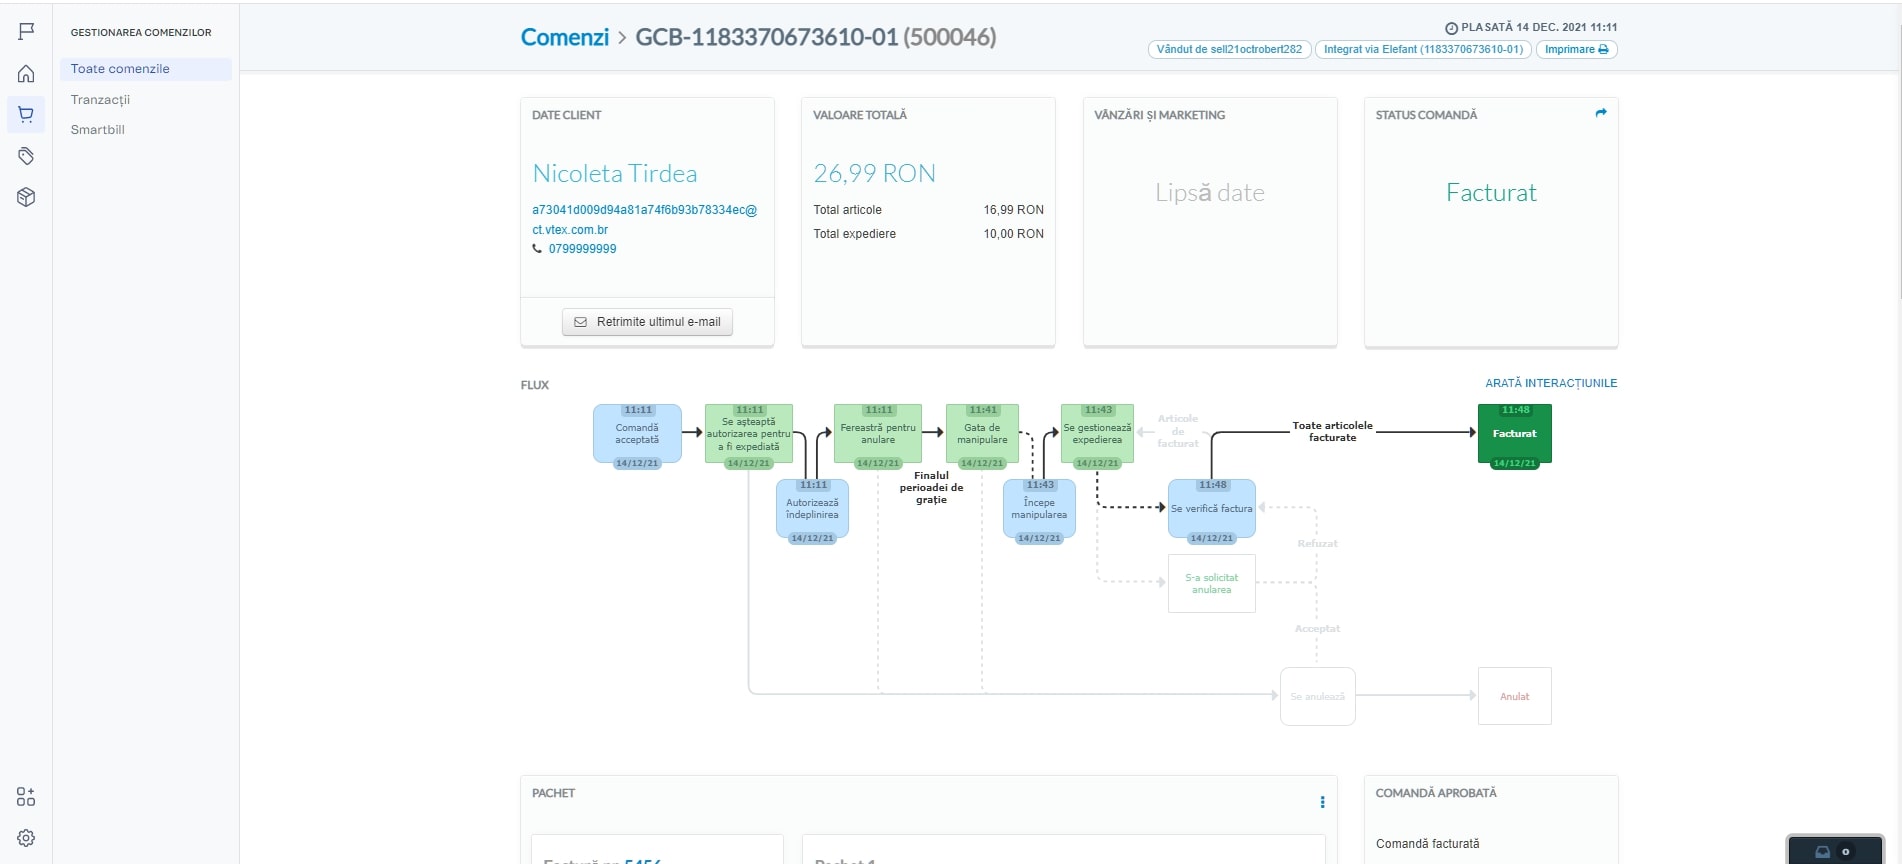Open the three-dot menu in Pachet
Screen dimensions: 1902x864
[1322, 802]
